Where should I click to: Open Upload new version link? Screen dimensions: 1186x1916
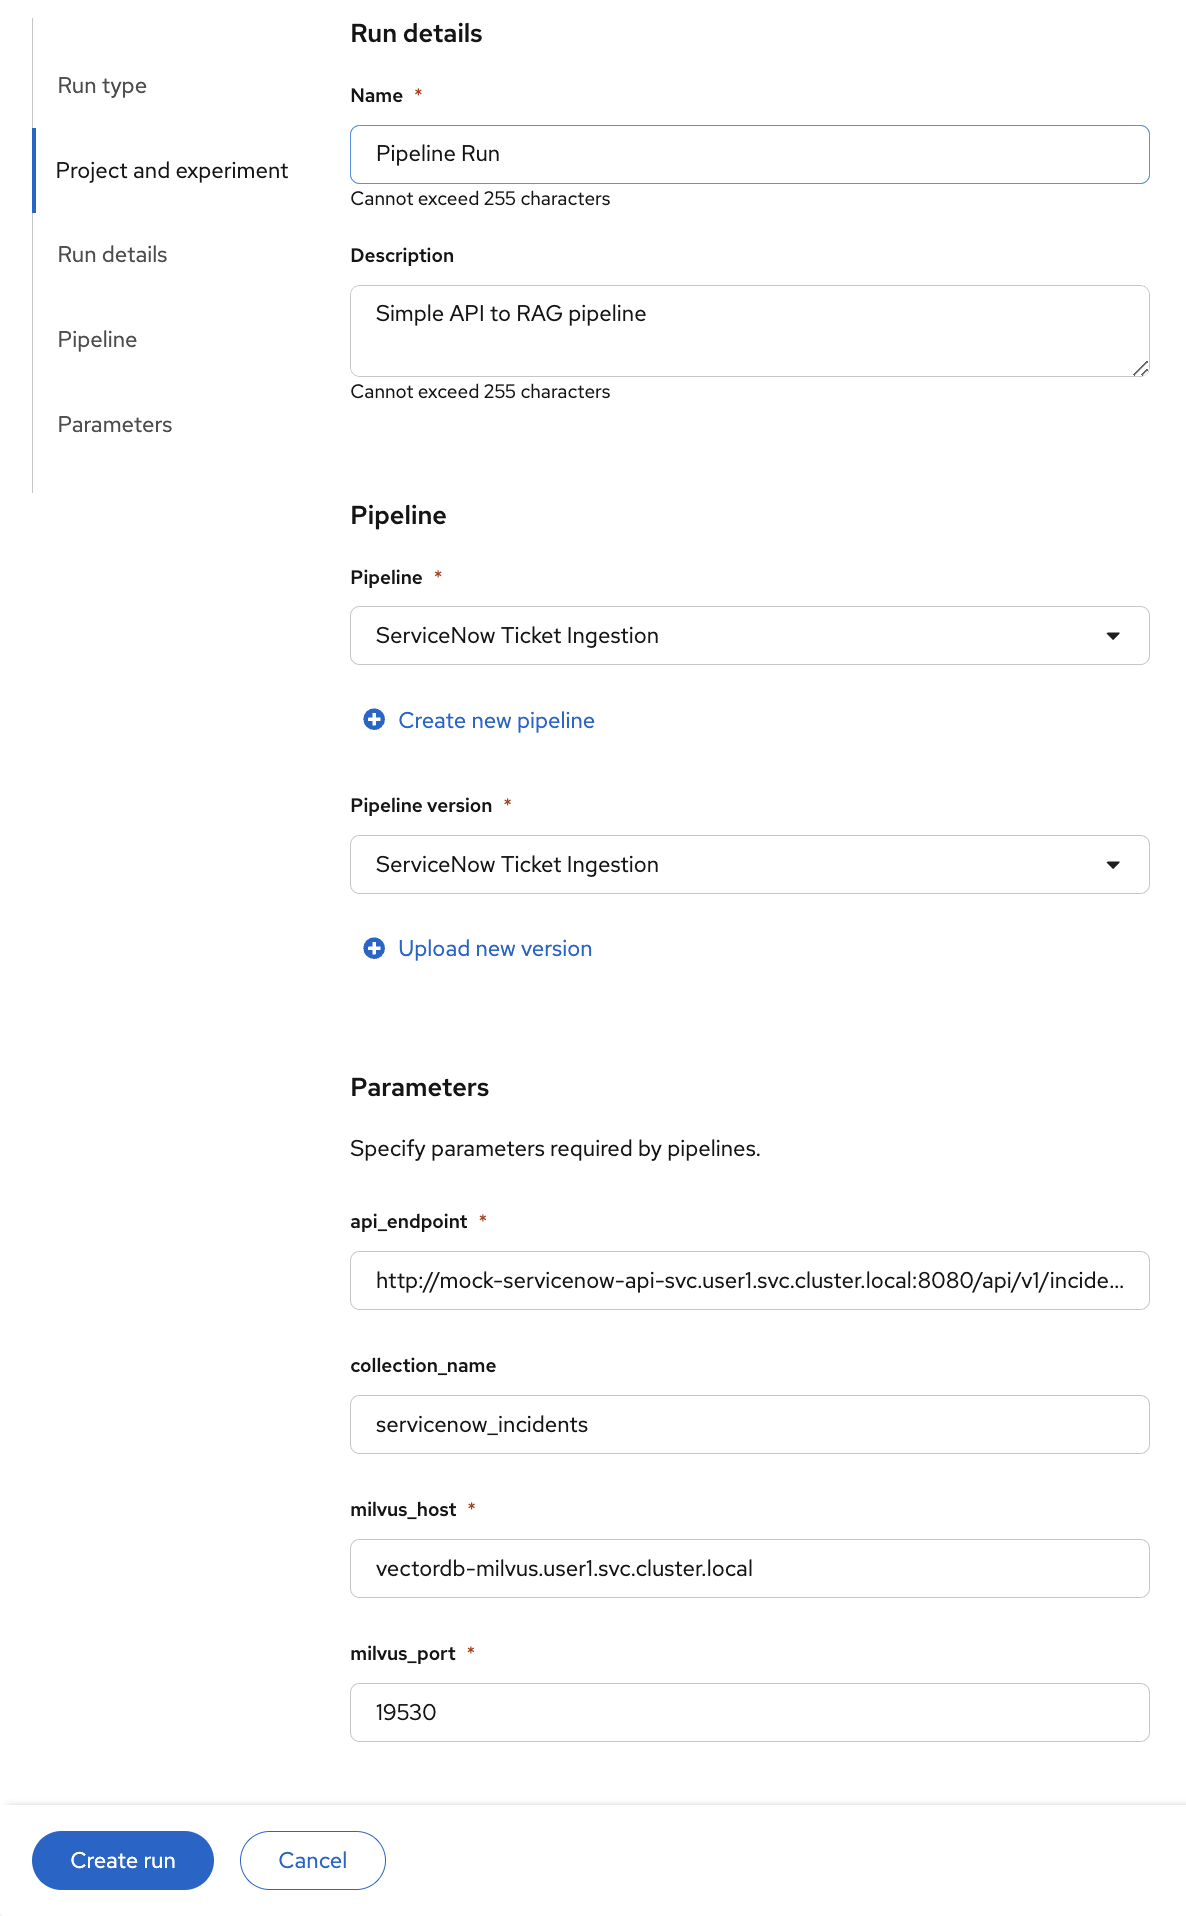[x=494, y=947]
